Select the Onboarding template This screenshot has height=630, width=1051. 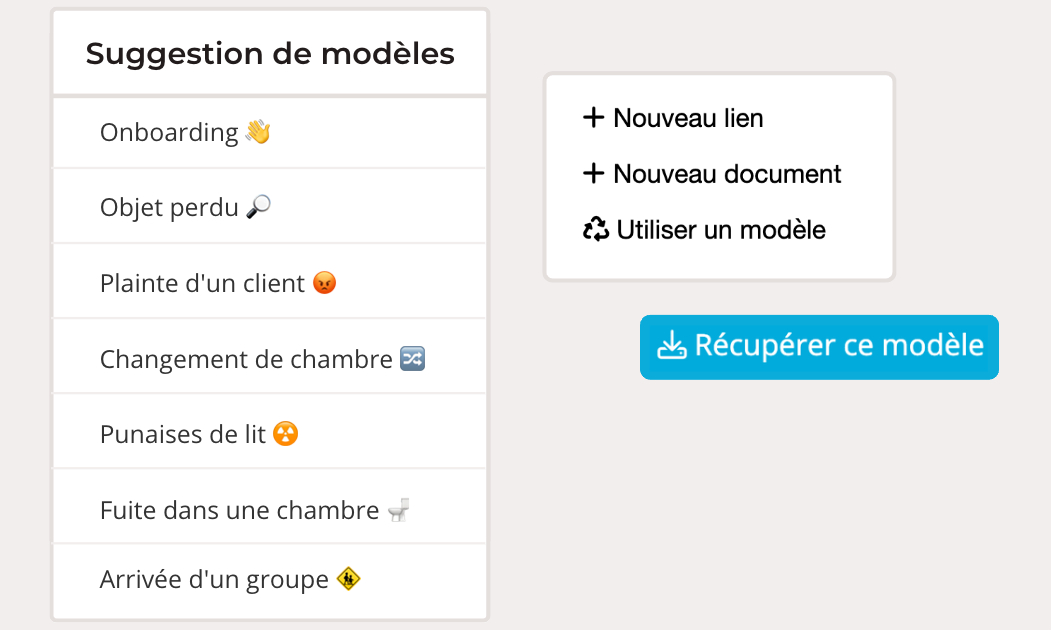(x=170, y=132)
